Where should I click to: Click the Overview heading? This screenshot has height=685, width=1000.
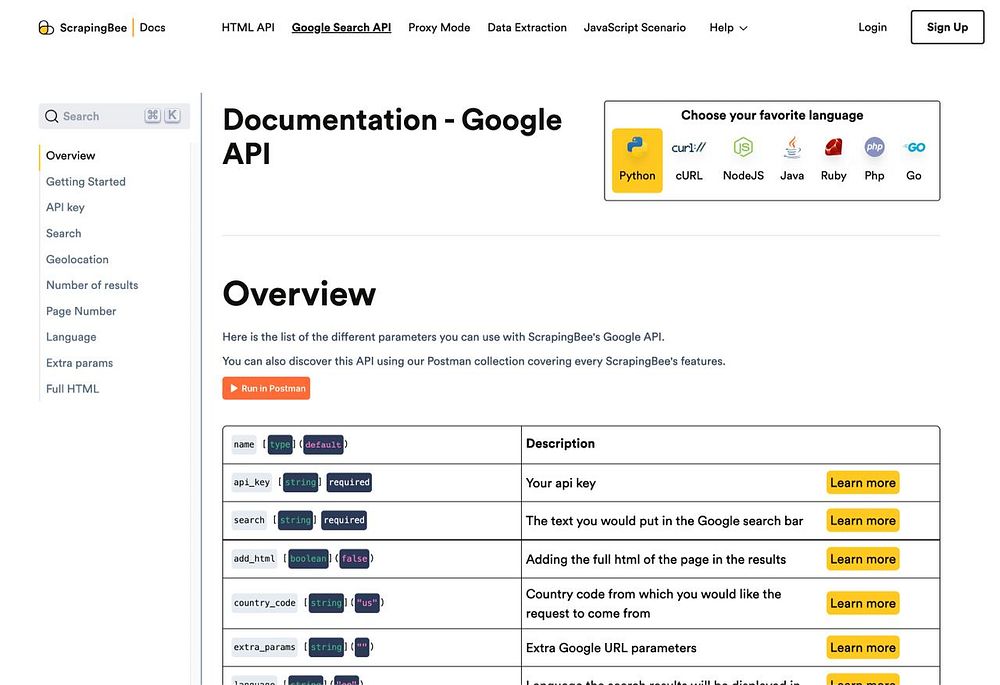point(299,293)
